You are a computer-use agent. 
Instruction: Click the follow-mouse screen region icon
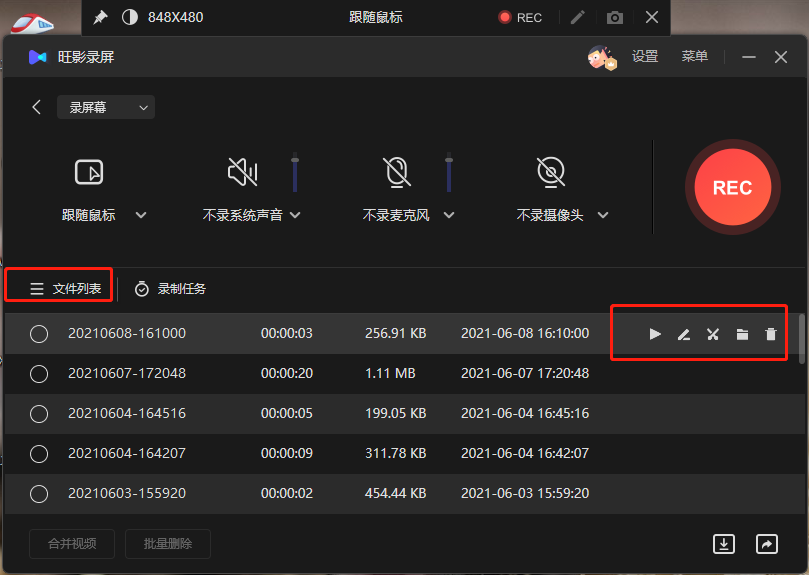(89, 172)
